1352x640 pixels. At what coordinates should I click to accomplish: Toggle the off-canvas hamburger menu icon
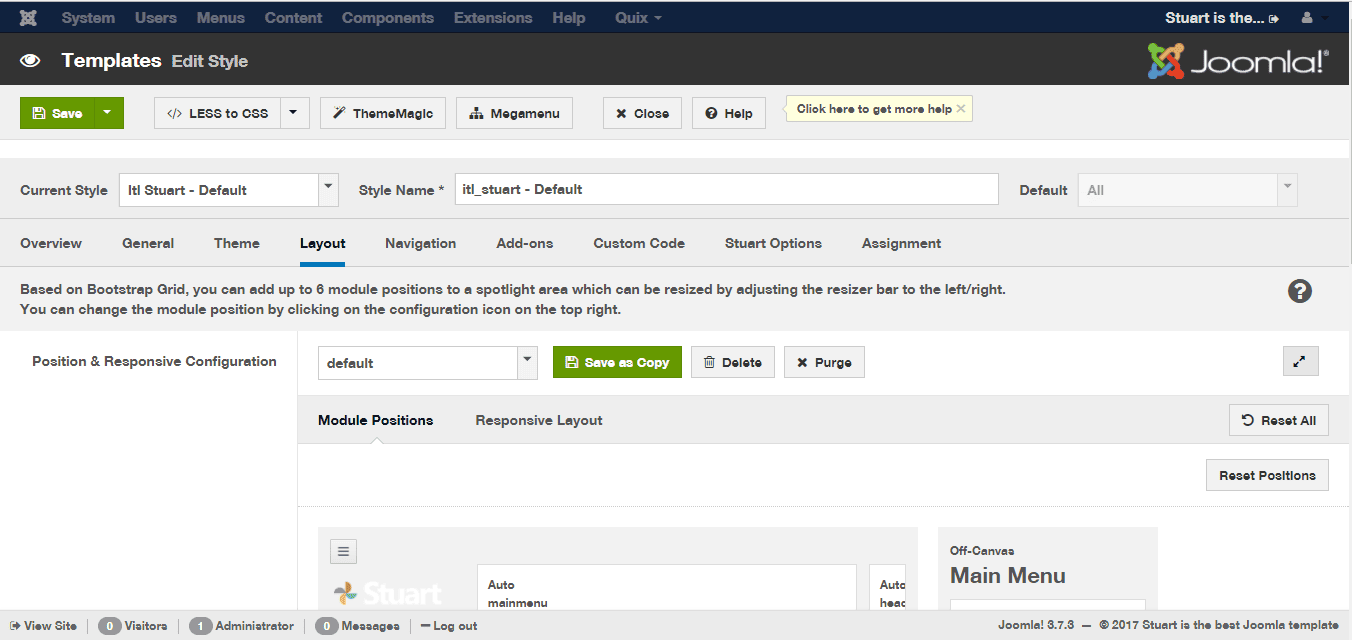pos(343,551)
